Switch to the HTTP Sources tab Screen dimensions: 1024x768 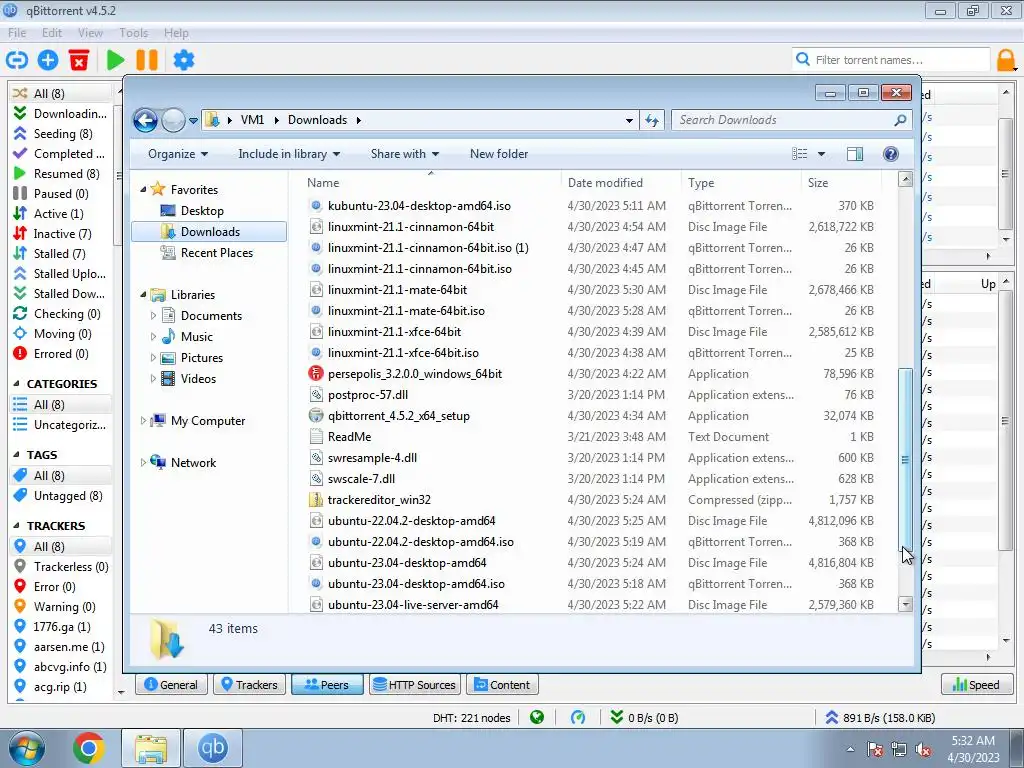[x=415, y=684]
